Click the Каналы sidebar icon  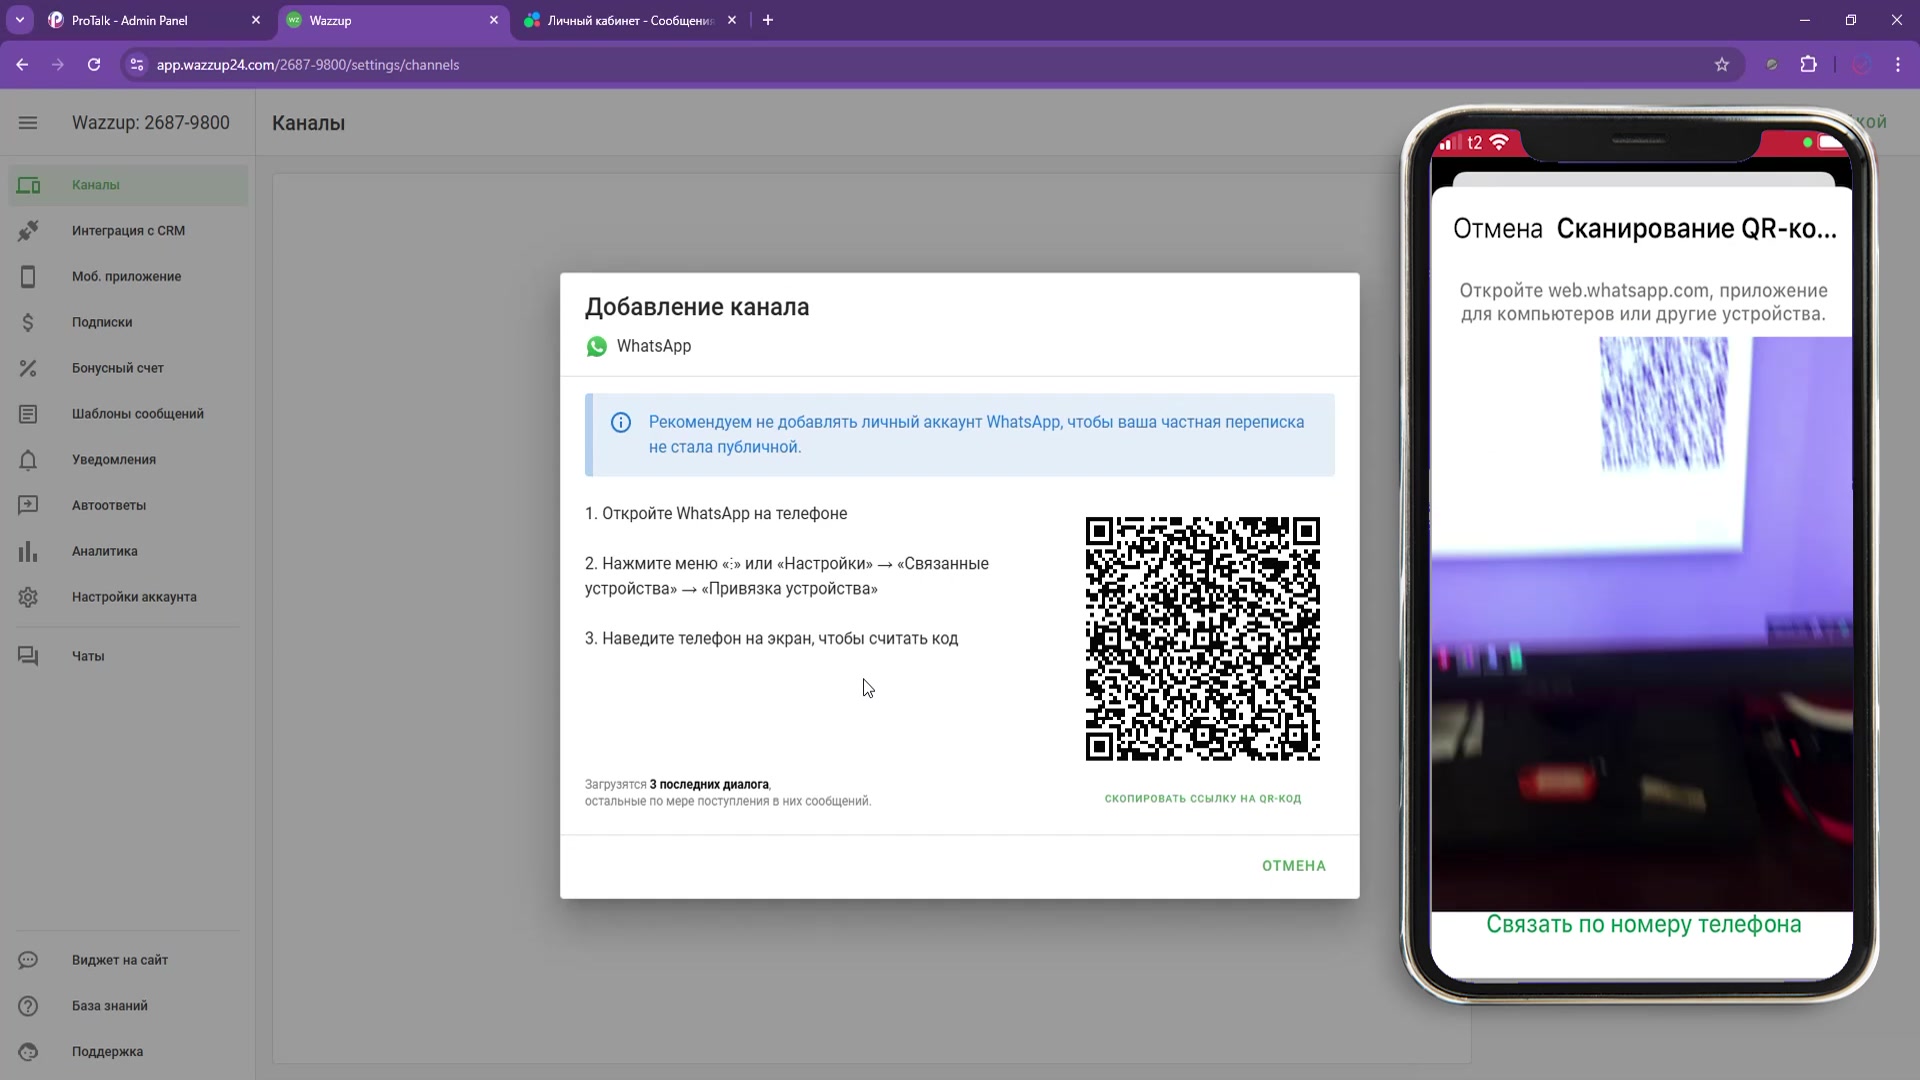pos(28,185)
